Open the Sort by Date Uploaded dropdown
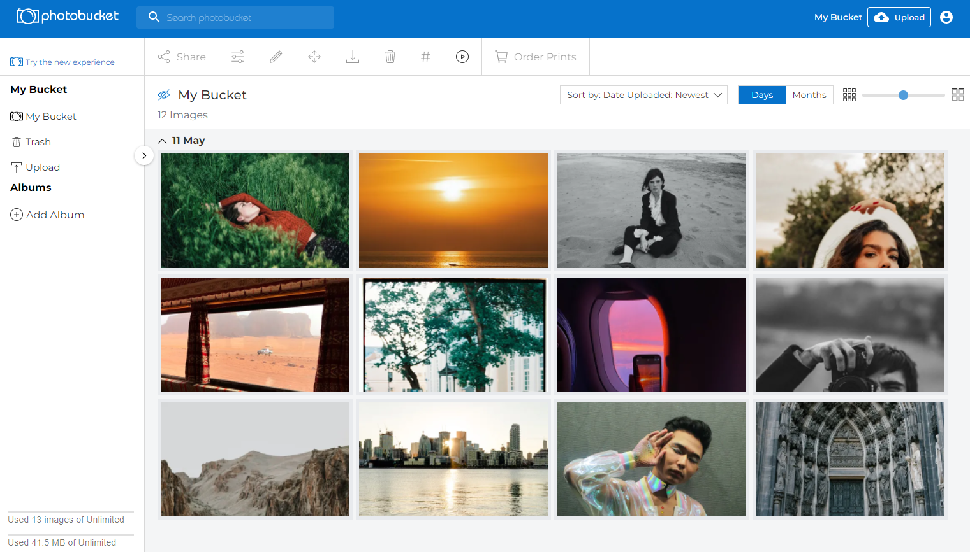This screenshot has height=552, width=970. (x=643, y=95)
